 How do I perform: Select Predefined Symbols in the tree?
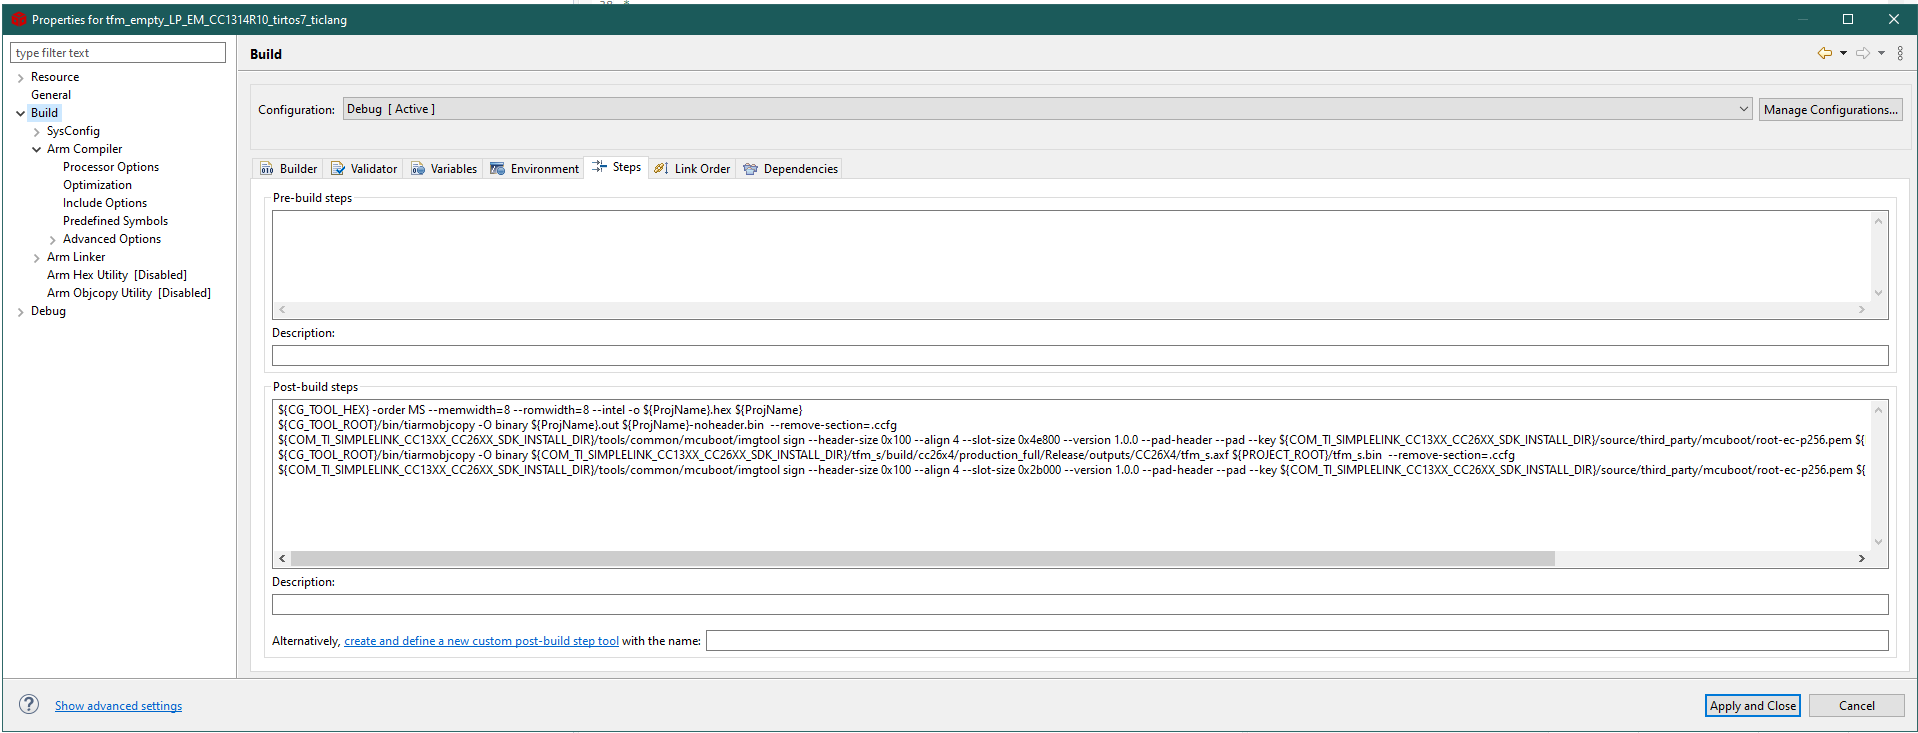point(115,221)
